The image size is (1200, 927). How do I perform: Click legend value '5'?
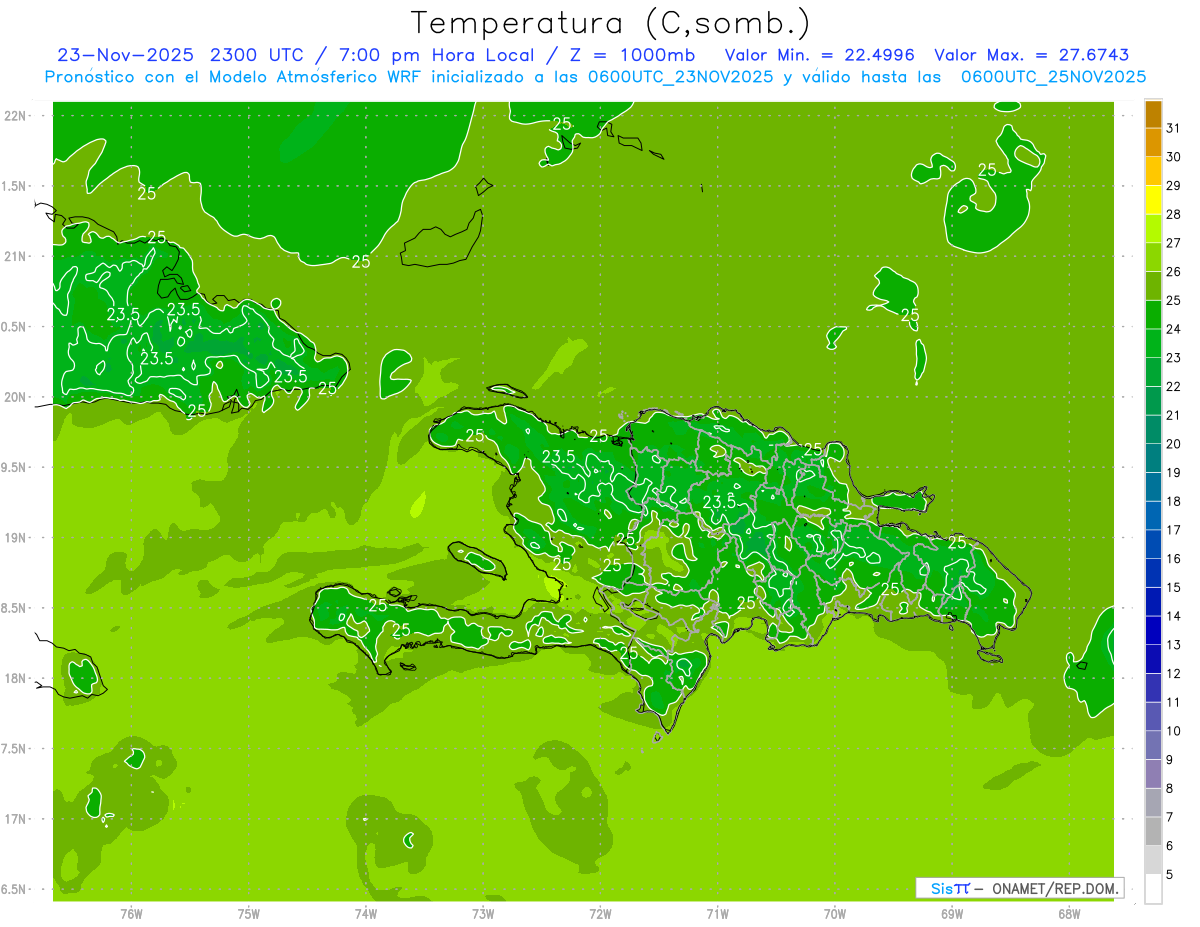coord(1171,874)
